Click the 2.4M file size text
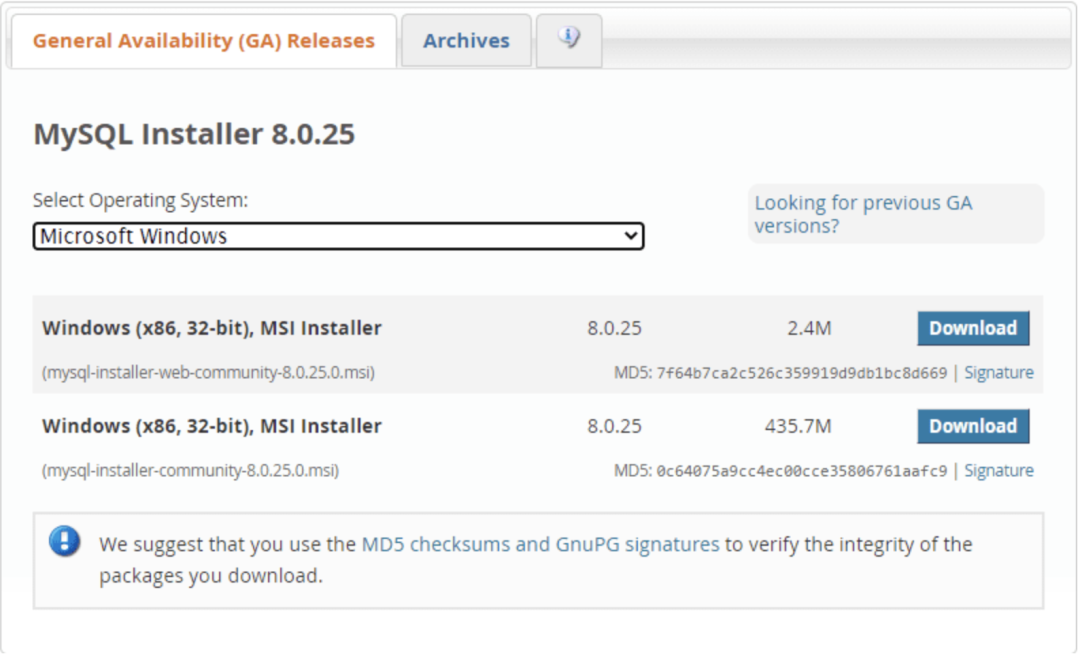This screenshot has height=656, width=1080. click(809, 328)
